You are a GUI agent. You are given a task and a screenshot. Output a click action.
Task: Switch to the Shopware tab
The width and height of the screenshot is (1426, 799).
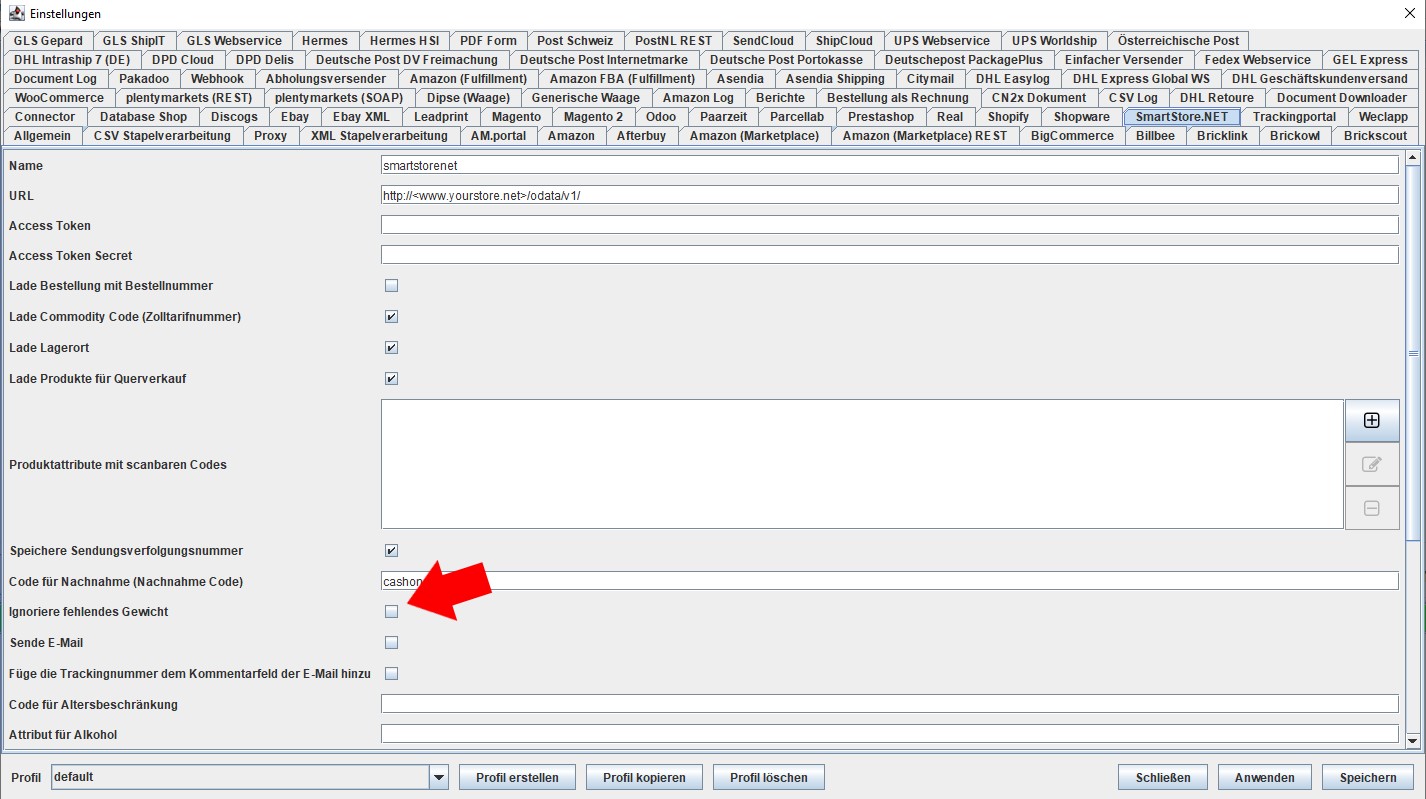click(1081, 117)
